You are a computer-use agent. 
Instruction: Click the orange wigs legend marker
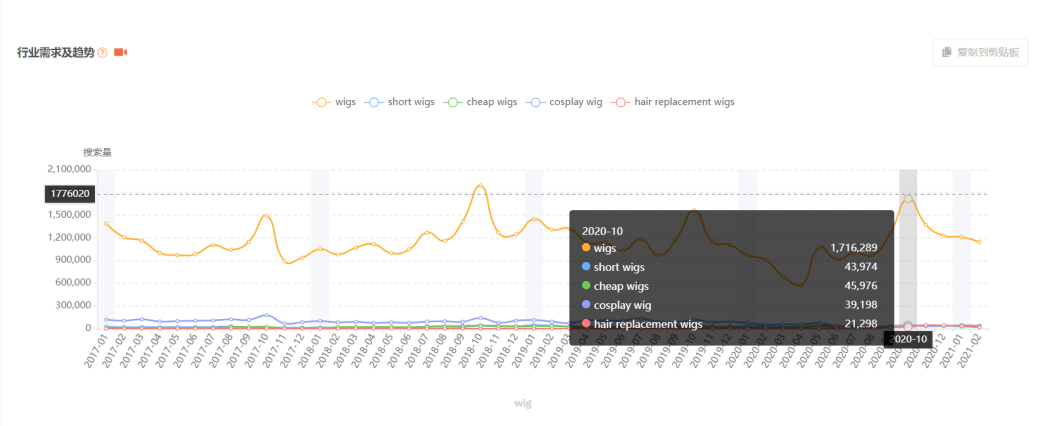(321, 102)
